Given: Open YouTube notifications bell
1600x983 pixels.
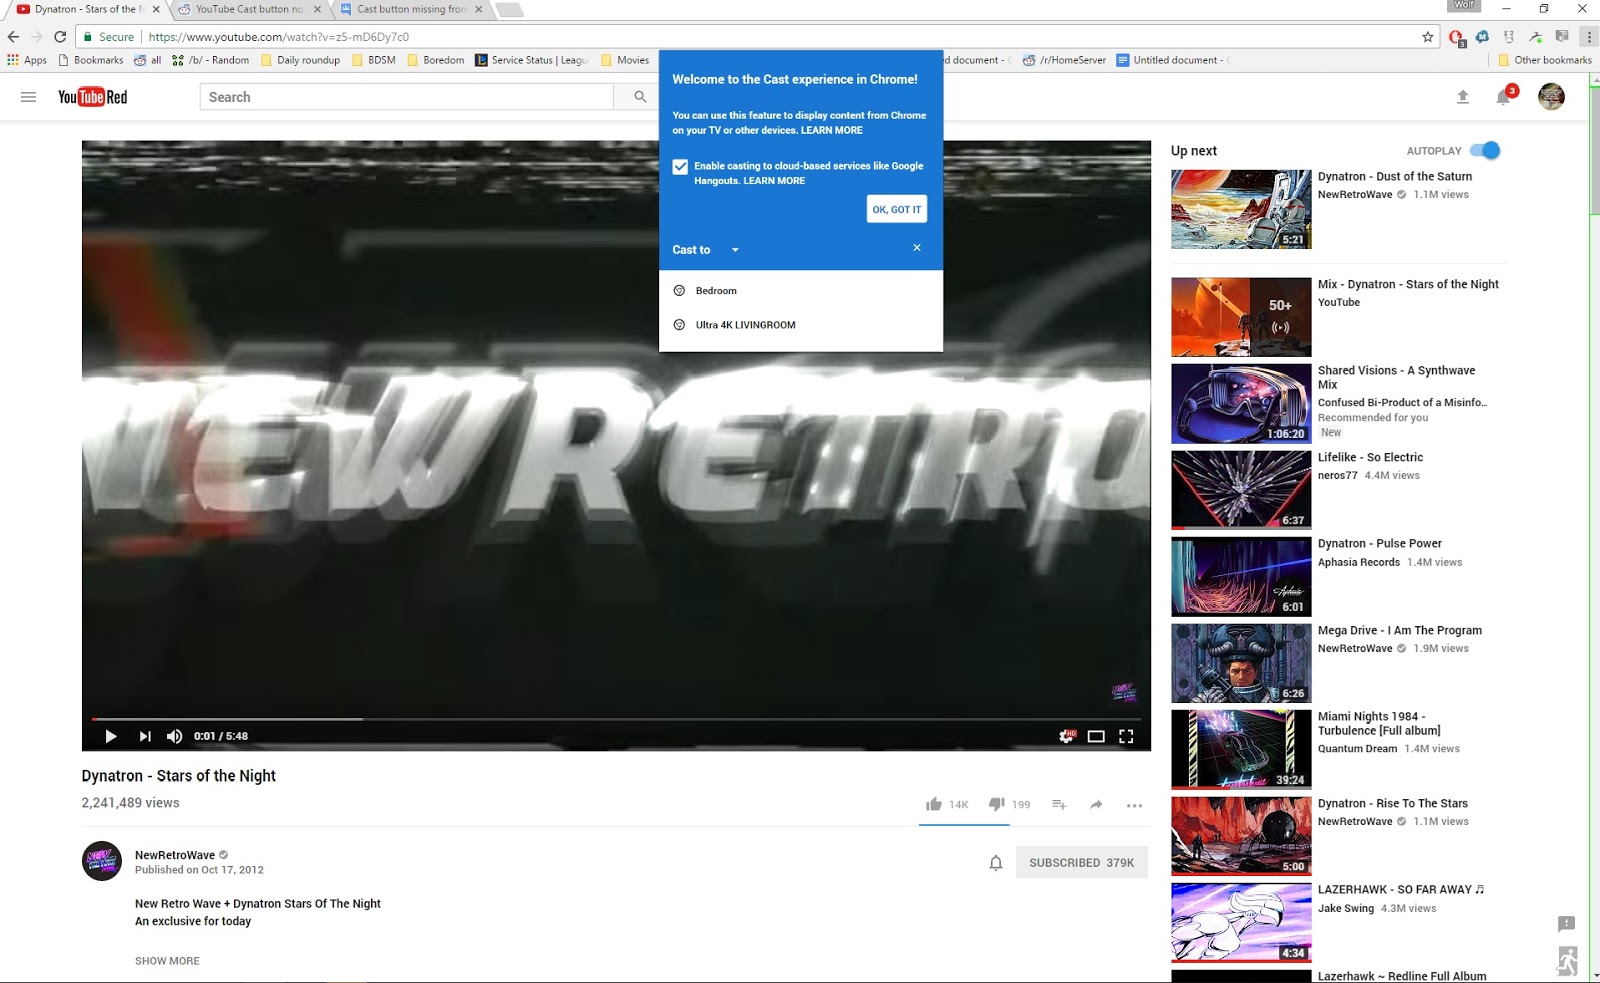Looking at the screenshot, I should pyautogui.click(x=1502, y=96).
